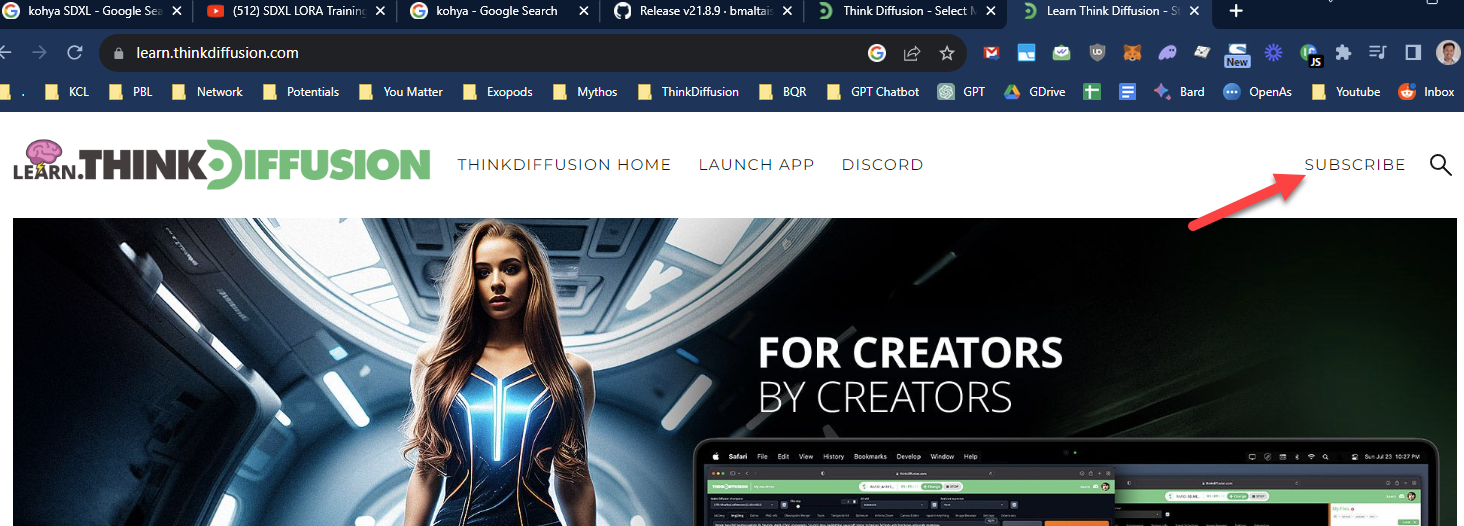1464x526 pixels.
Task: Click the Learn.ThinkDiffusion logo
Action: [x=221, y=165]
